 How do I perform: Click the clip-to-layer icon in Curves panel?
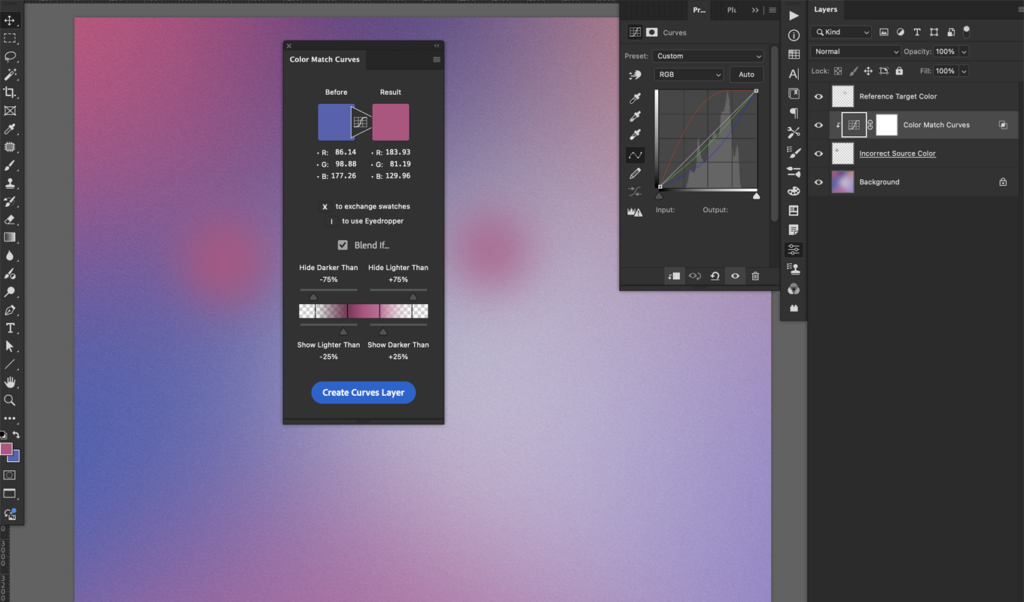(x=675, y=276)
